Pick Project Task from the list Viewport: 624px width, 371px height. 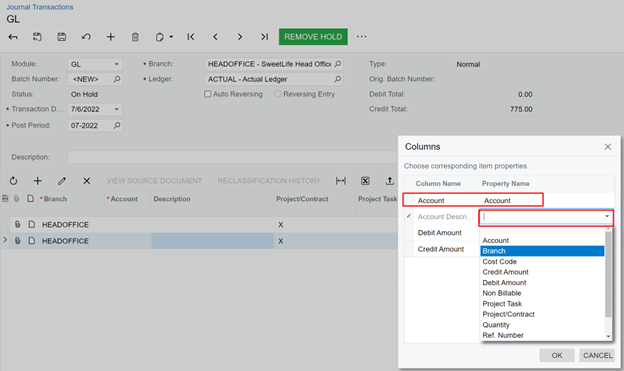(x=542, y=304)
